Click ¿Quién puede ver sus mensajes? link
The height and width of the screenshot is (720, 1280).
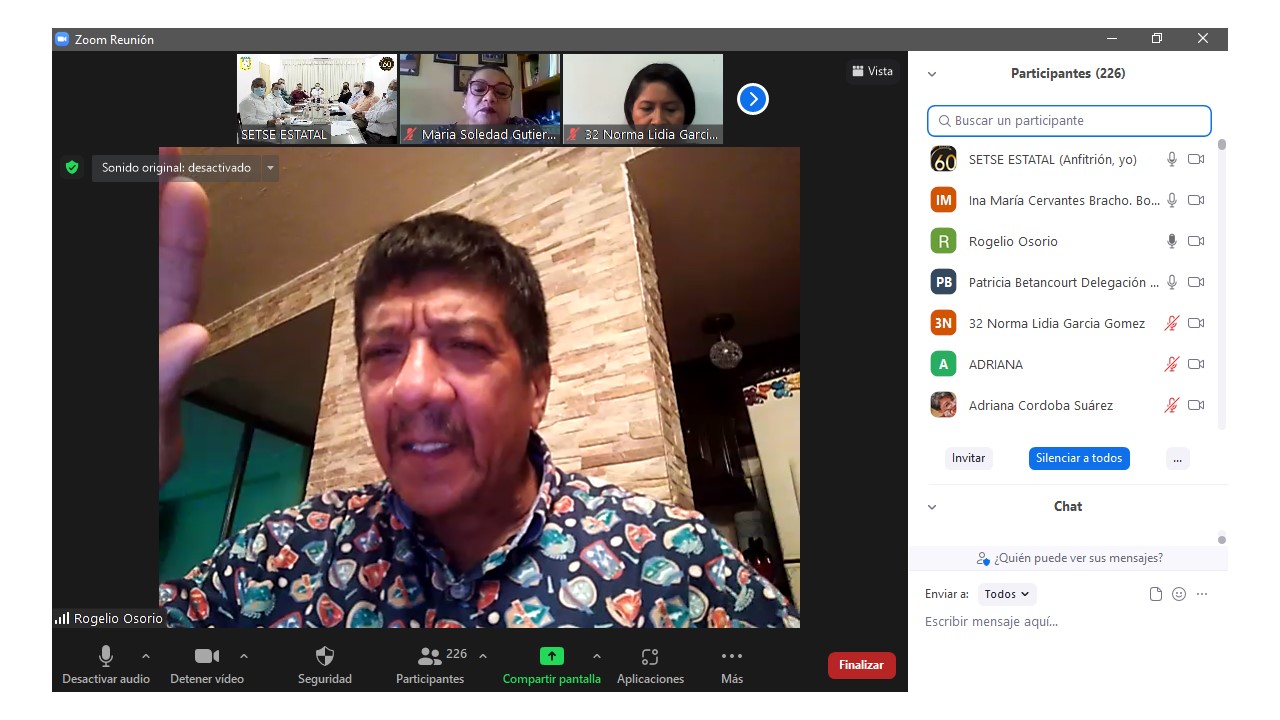[x=1070, y=558]
